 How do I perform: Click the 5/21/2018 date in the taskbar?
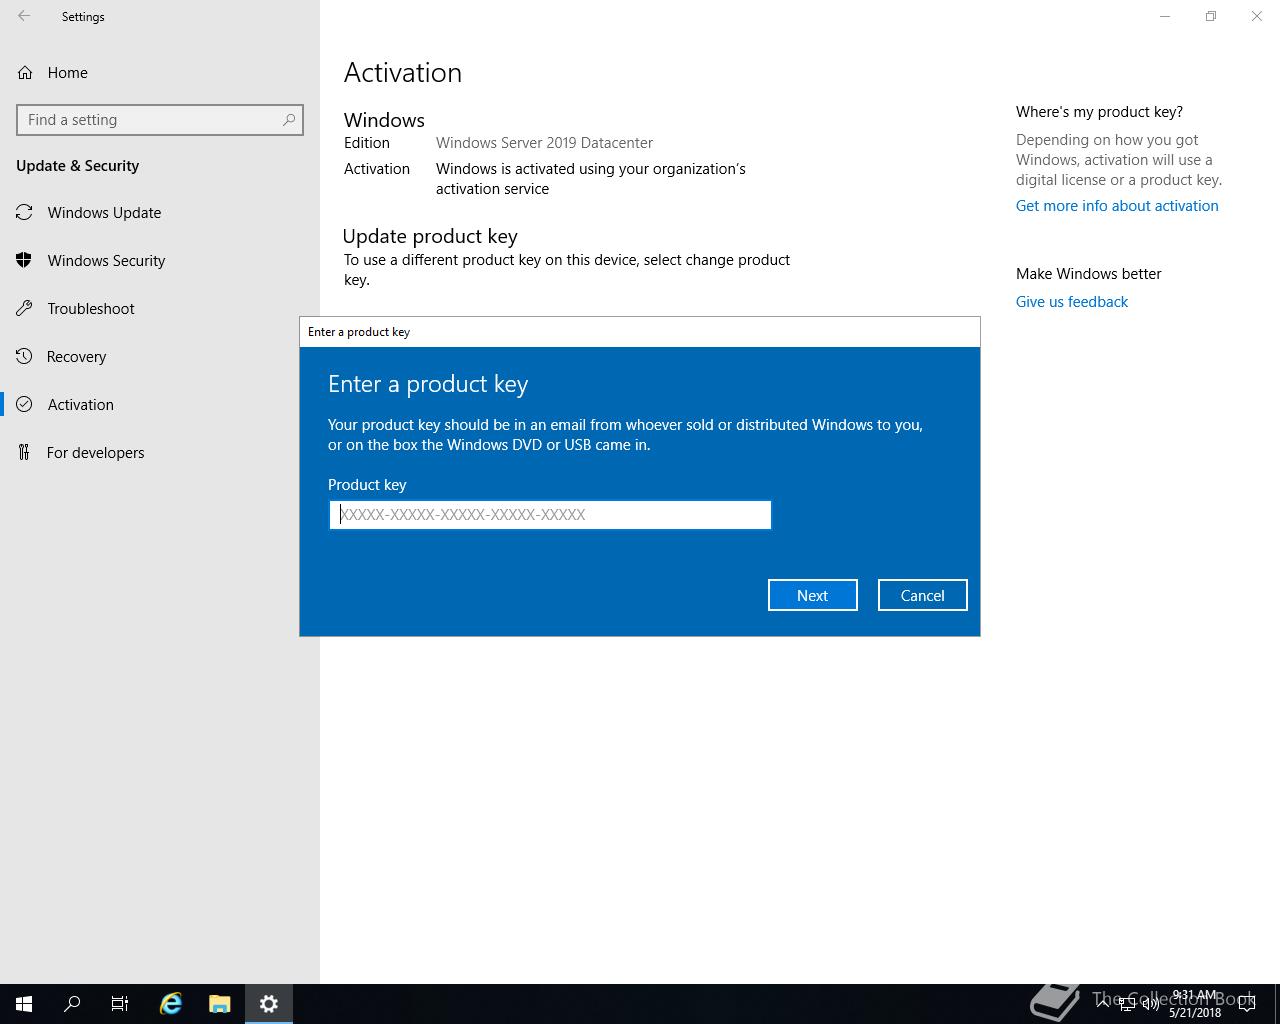1195,1012
